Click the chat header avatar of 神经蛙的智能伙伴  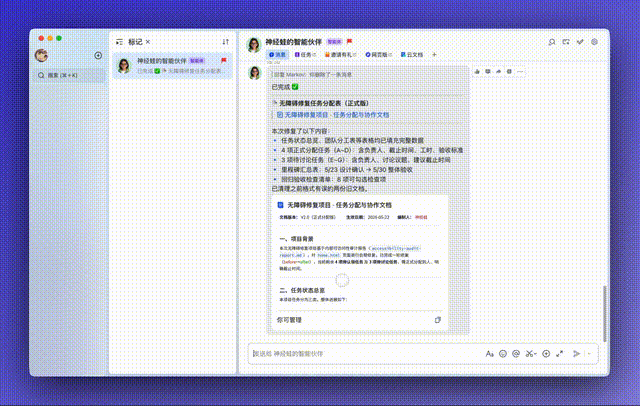tap(253, 45)
